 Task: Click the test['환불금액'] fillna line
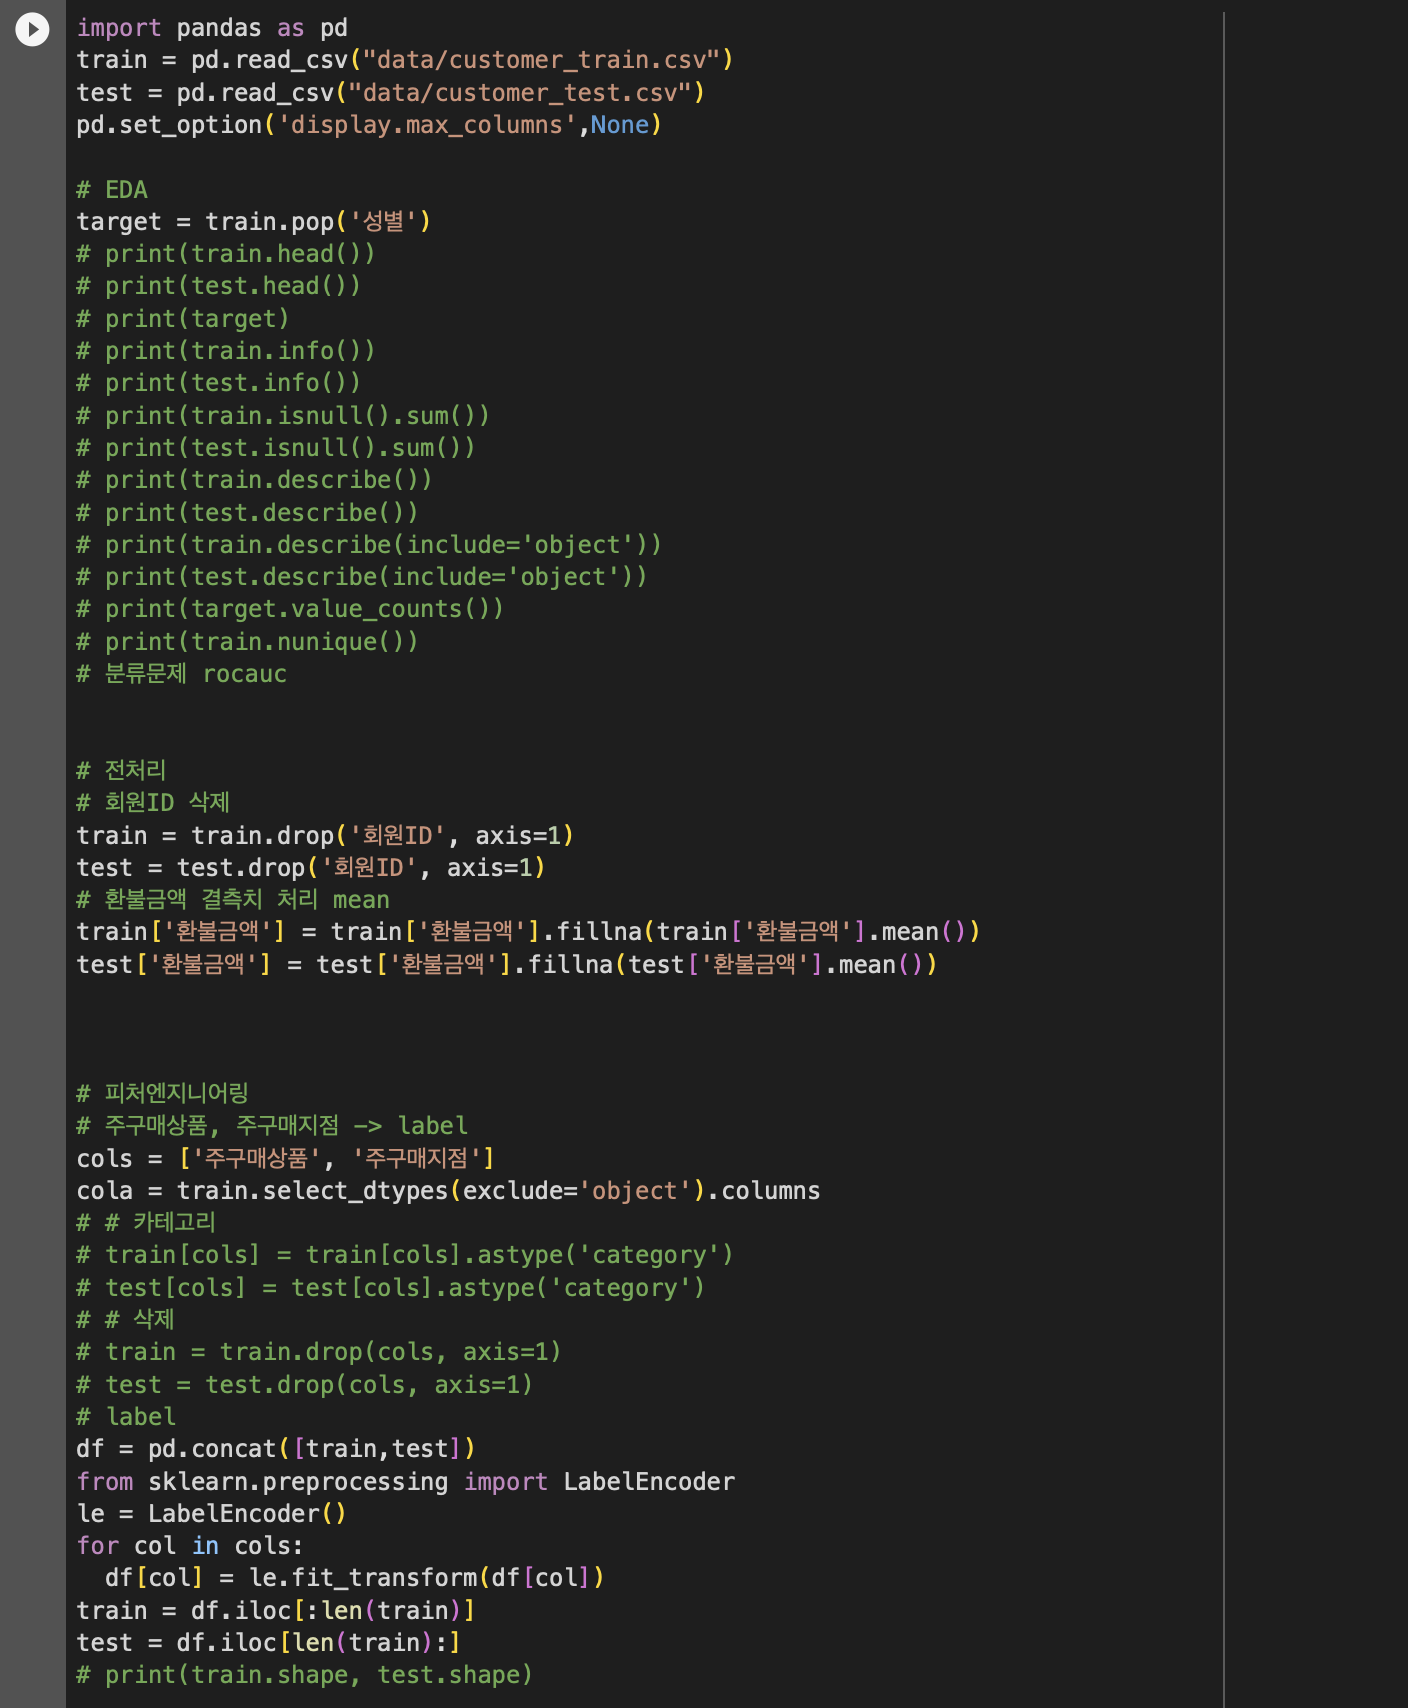(x=507, y=965)
